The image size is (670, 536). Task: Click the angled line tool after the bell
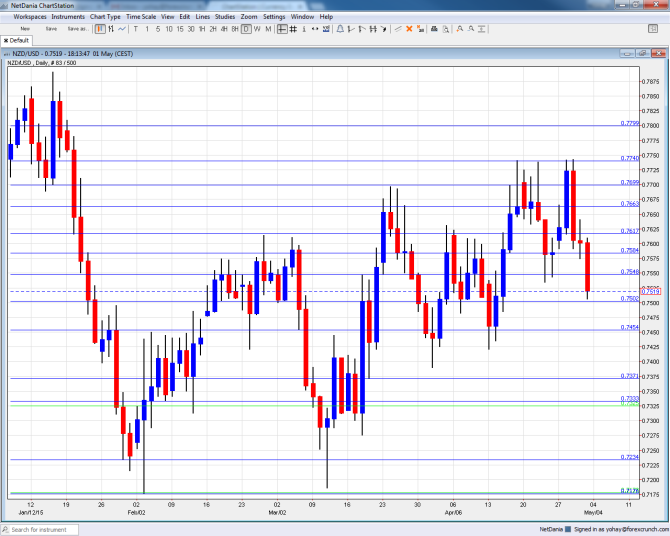[x=351, y=29]
